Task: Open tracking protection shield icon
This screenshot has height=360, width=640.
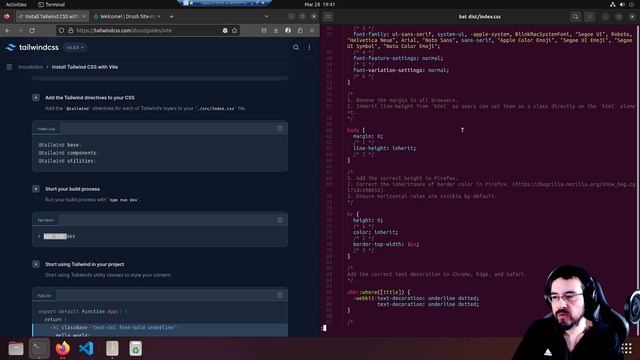Action: 61,31
